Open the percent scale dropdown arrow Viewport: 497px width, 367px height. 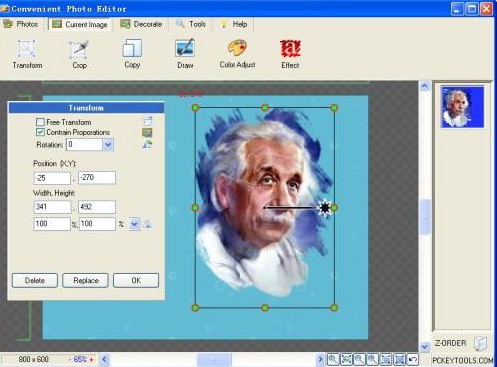tap(134, 224)
